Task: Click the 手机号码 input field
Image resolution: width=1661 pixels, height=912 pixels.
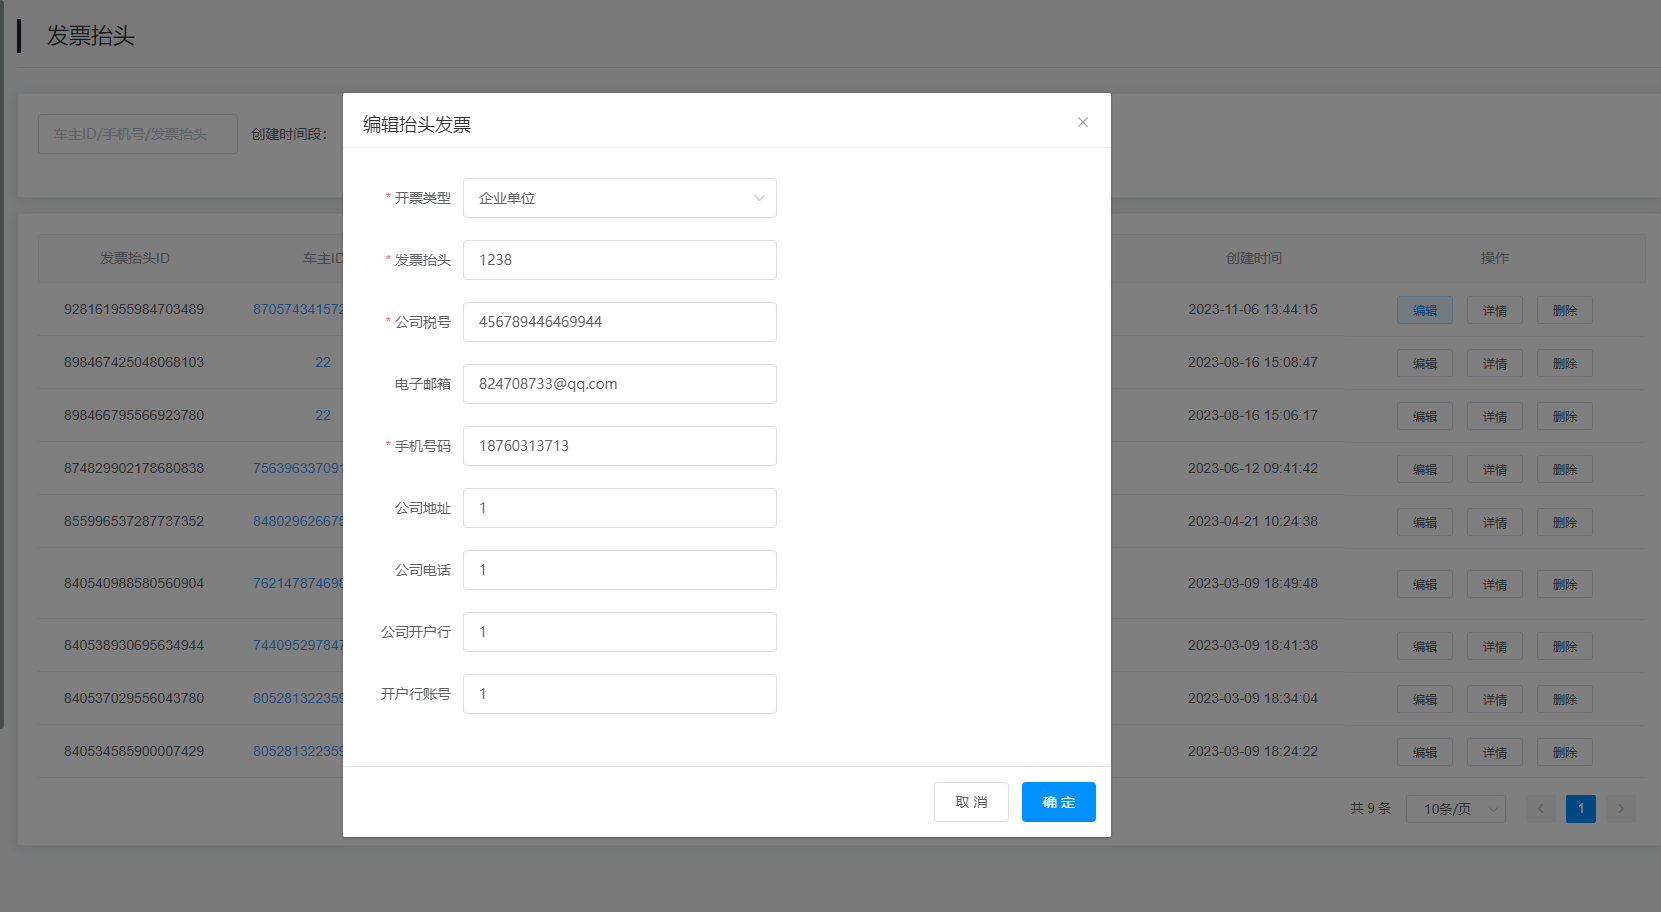Action: click(619, 446)
